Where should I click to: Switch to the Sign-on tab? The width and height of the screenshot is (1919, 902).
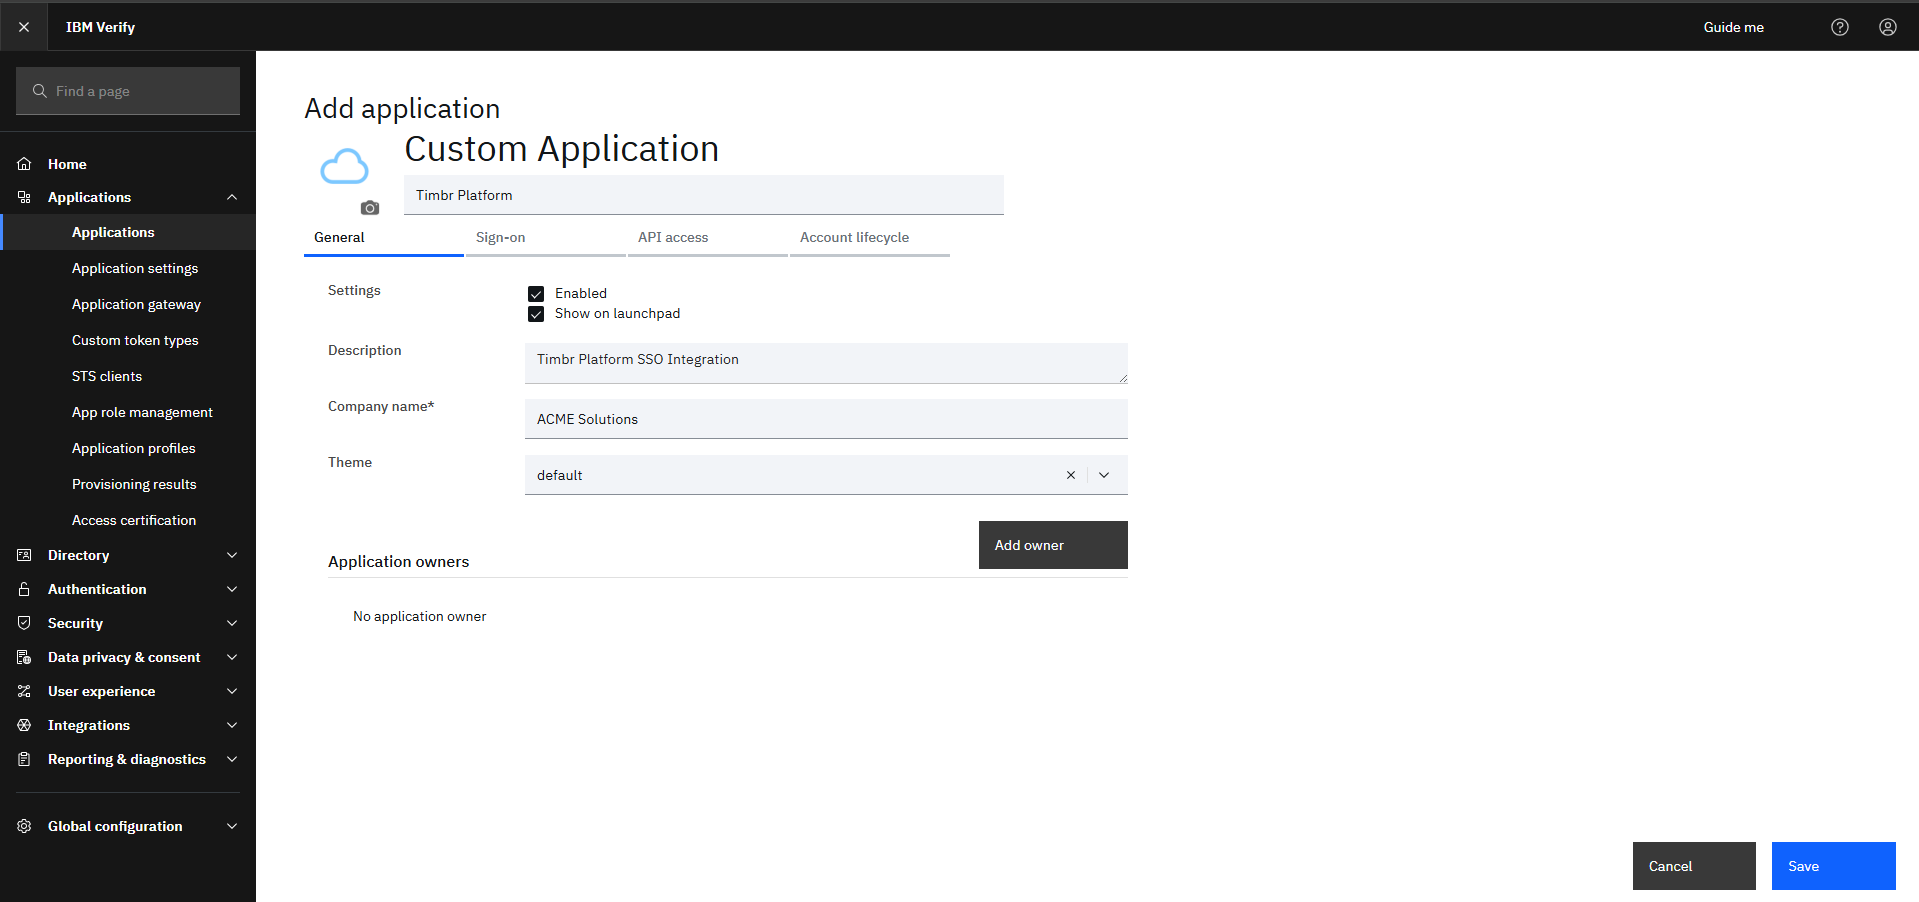pyautogui.click(x=546, y=238)
